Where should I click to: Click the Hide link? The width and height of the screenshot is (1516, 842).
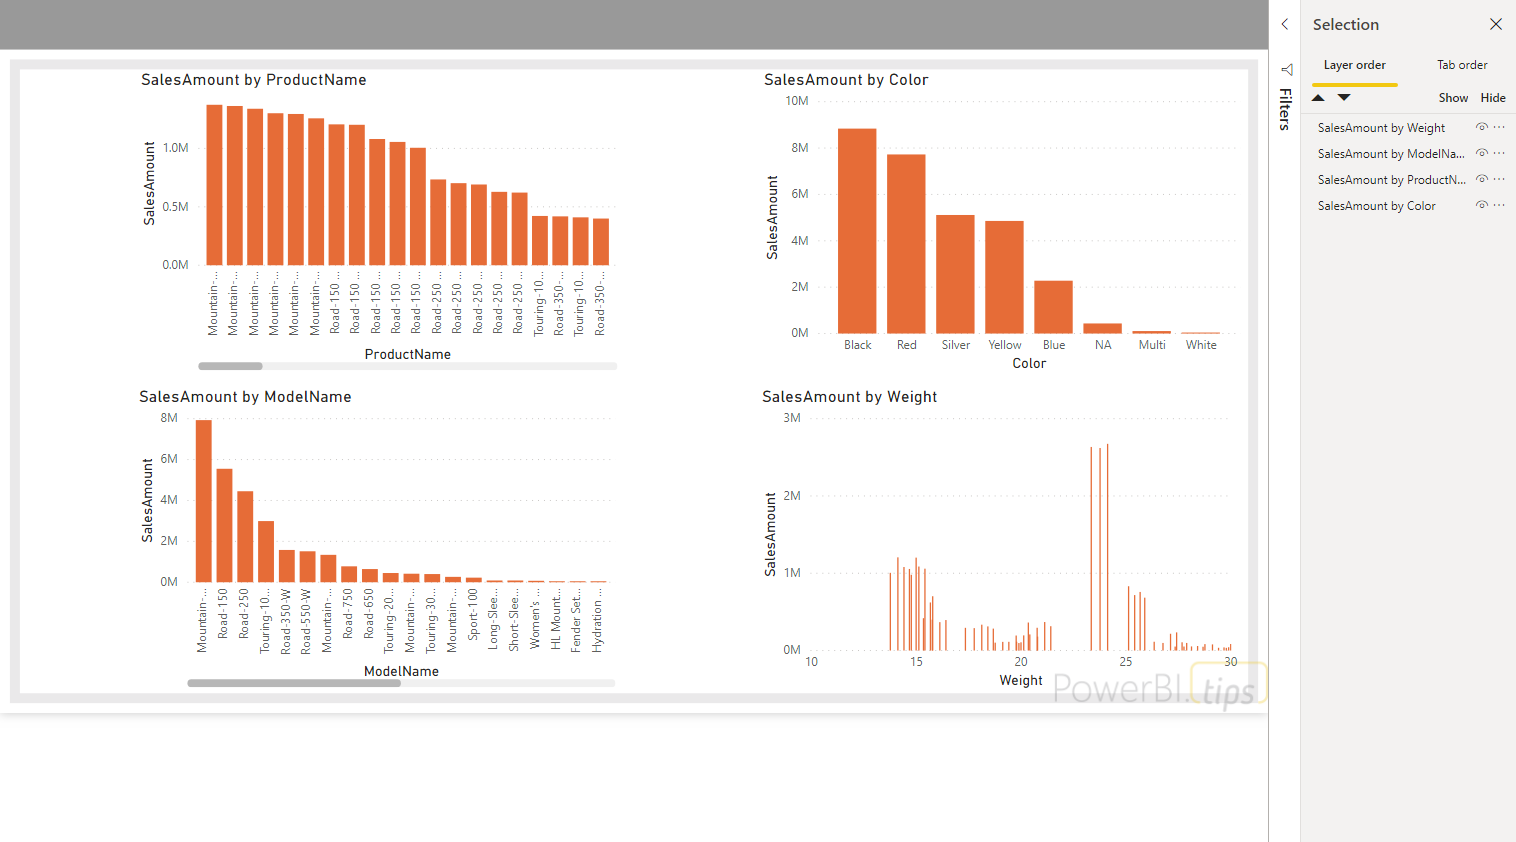(x=1493, y=97)
